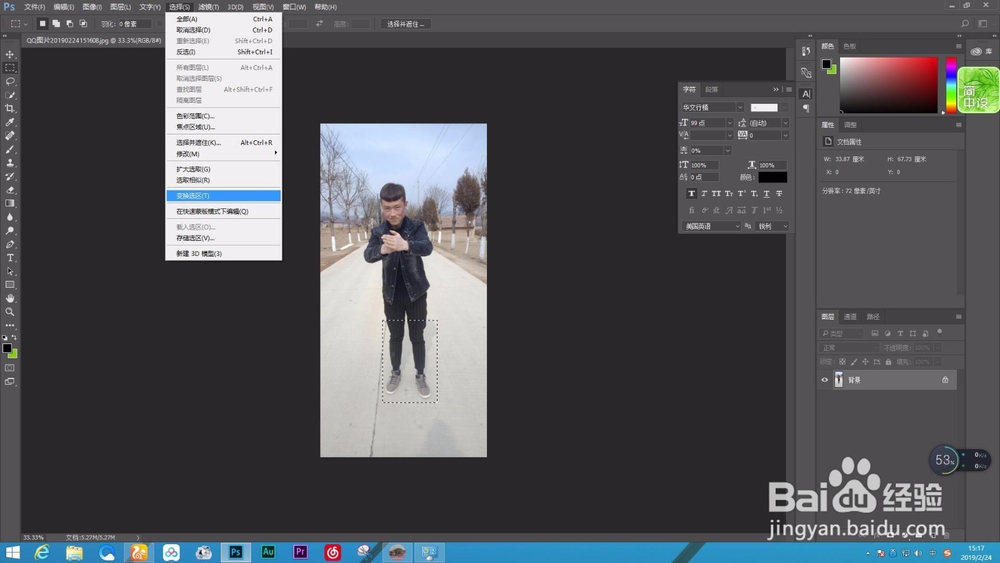This screenshot has width=1000, height=563.
Task: Select the Brush tool
Action: coord(10,149)
